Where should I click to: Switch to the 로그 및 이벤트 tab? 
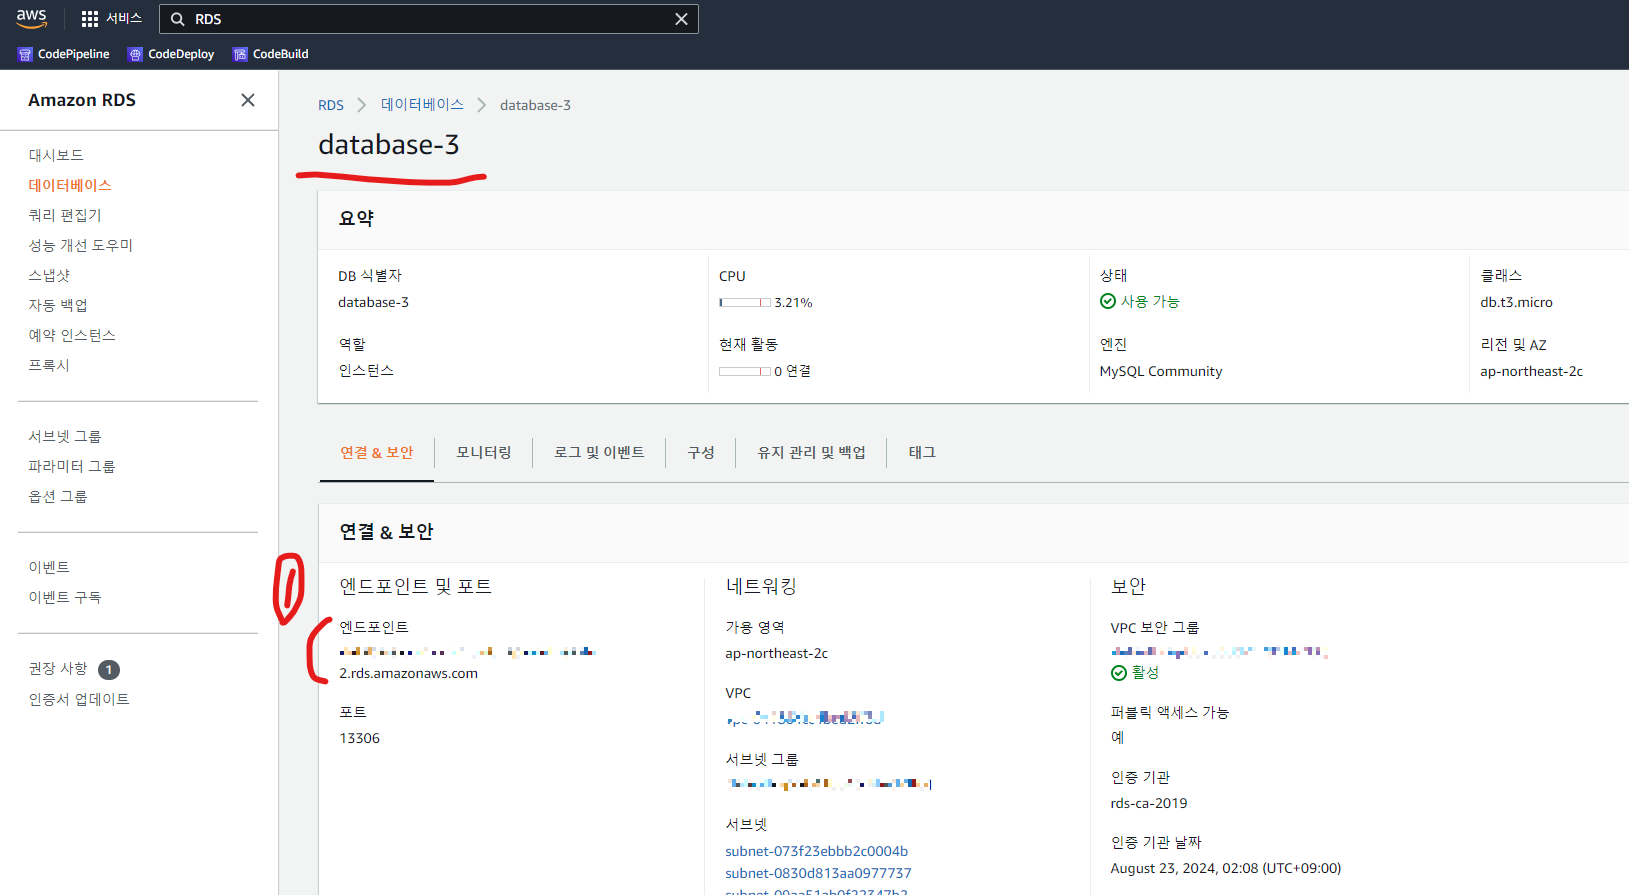[x=599, y=452]
